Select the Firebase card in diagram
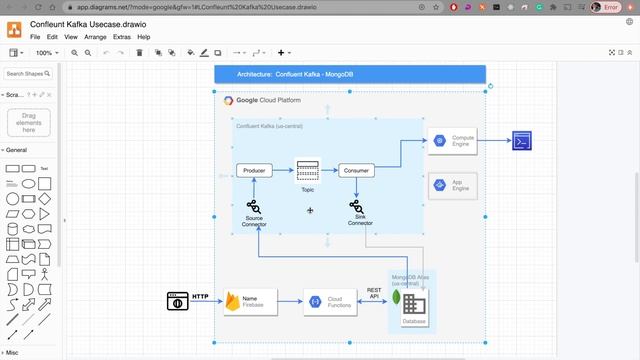The height and width of the screenshot is (360, 640). tap(251, 302)
